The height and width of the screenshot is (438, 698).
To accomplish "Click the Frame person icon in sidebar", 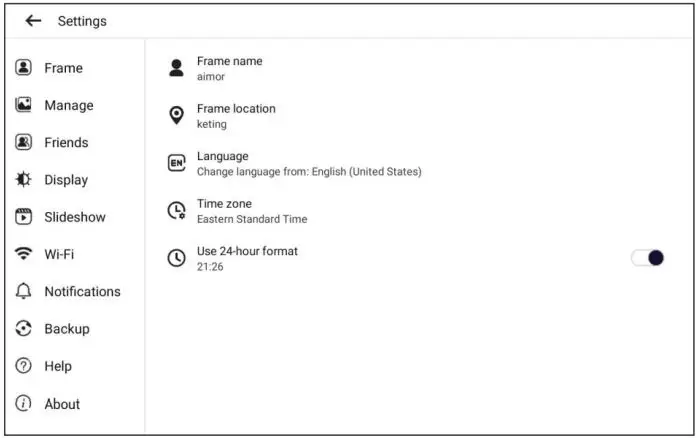I will click(x=24, y=68).
